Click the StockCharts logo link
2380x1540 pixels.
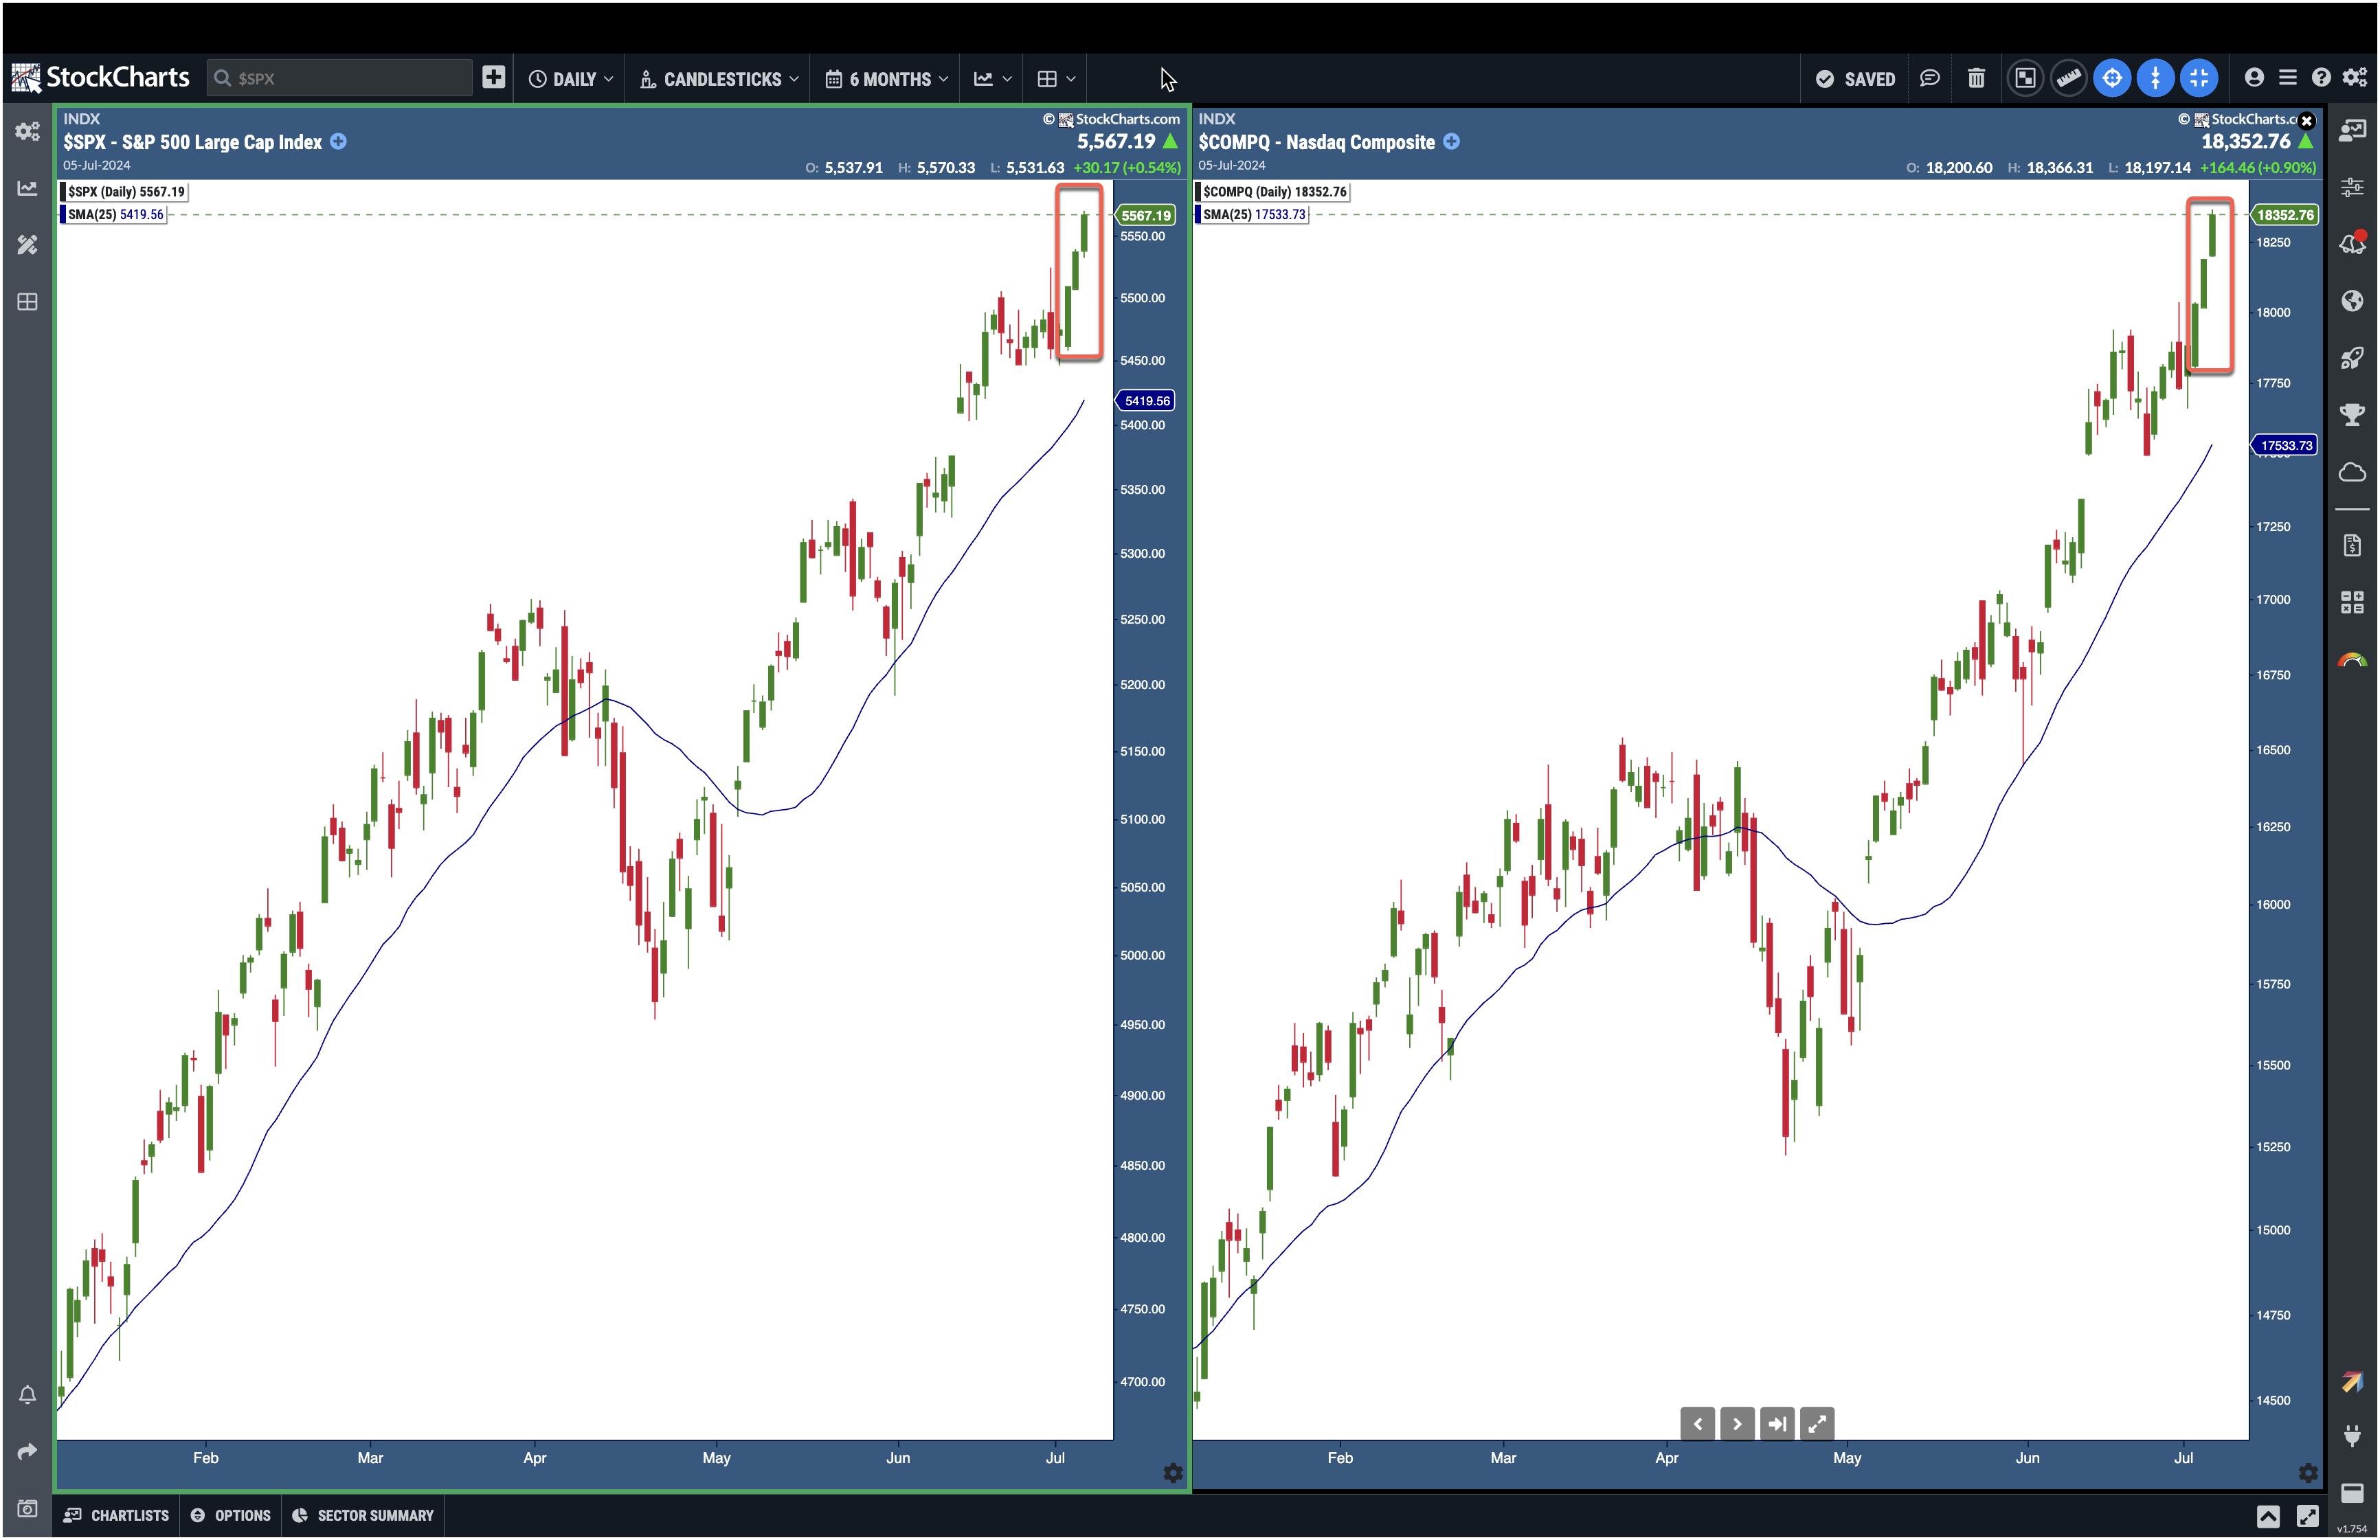tap(100, 78)
